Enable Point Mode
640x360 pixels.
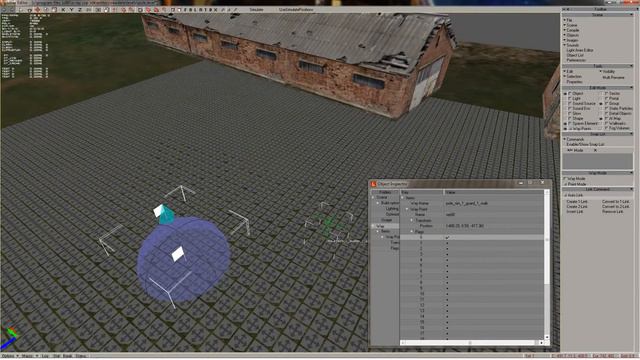576,184
